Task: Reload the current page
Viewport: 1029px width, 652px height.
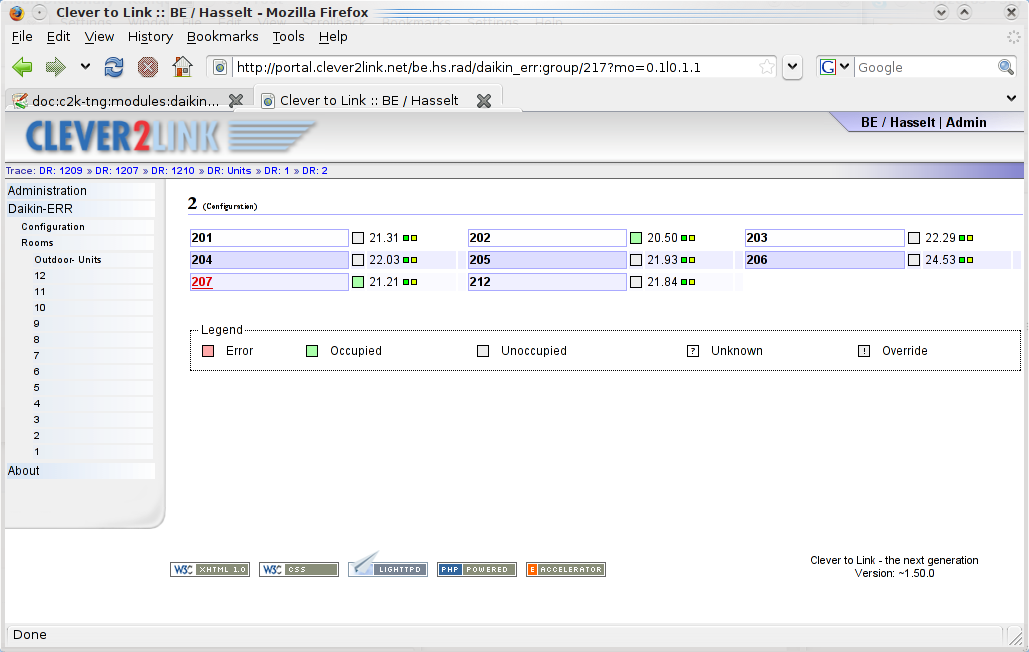Action: point(114,67)
